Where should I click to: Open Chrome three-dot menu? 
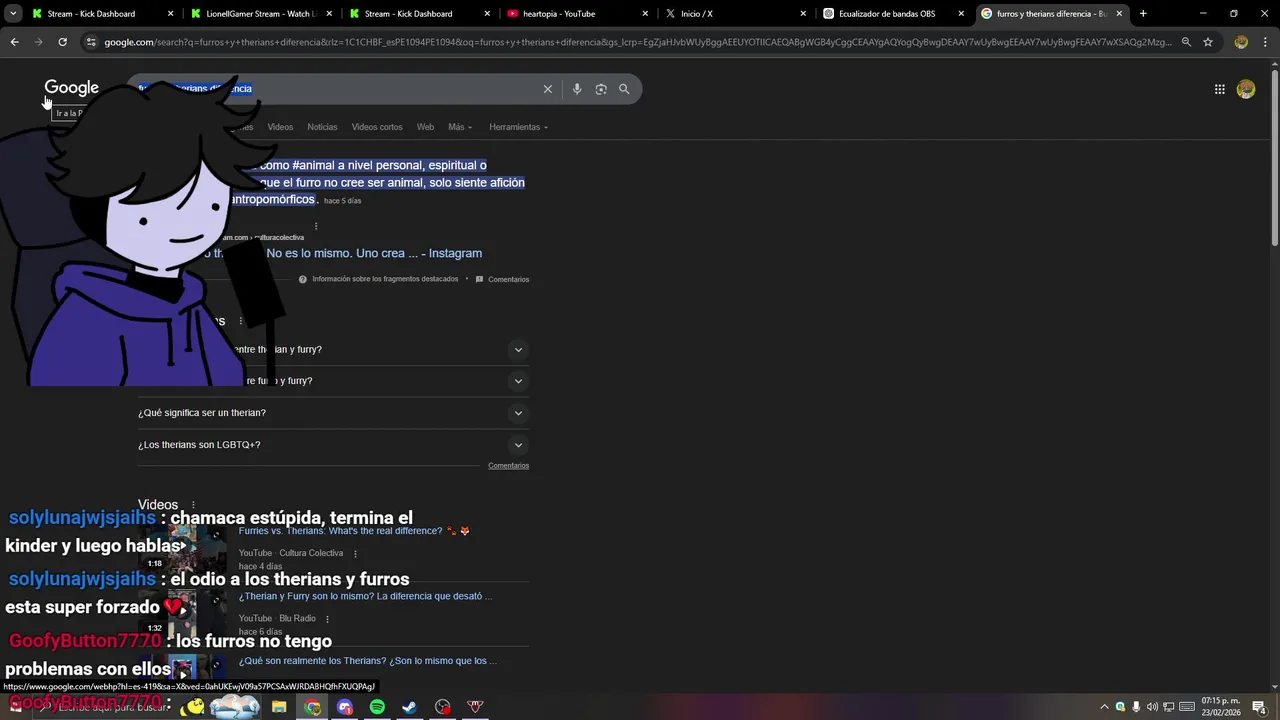click(x=1265, y=42)
